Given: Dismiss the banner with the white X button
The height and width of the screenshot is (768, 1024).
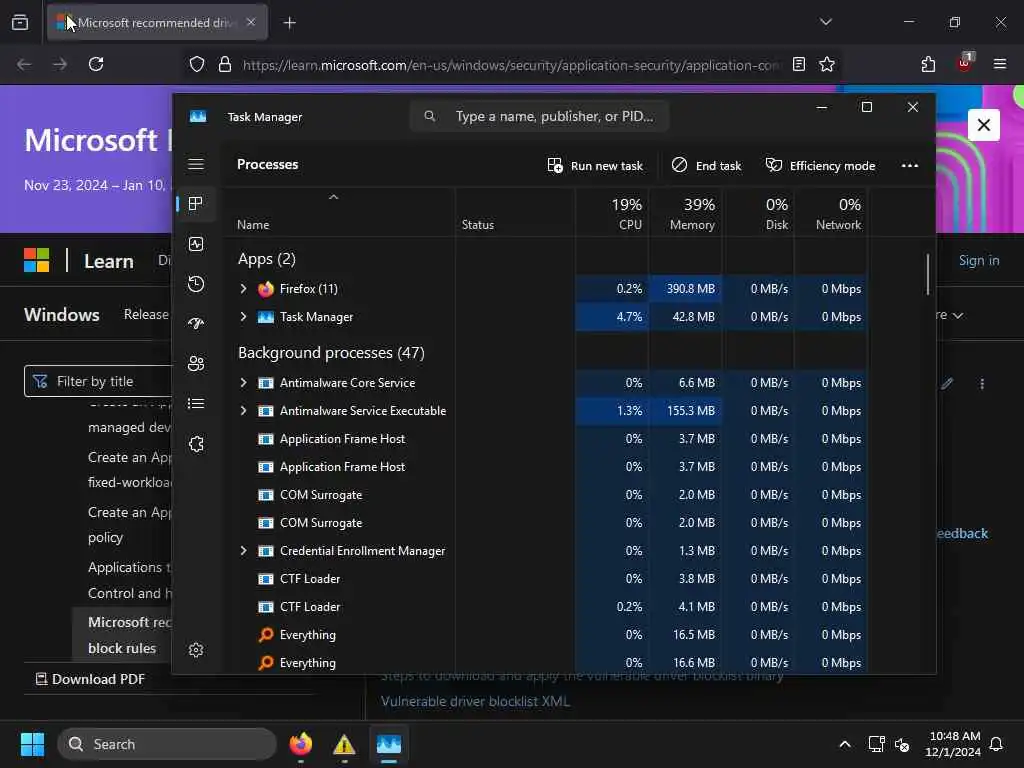Looking at the screenshot, I should (x=984, y=125).
